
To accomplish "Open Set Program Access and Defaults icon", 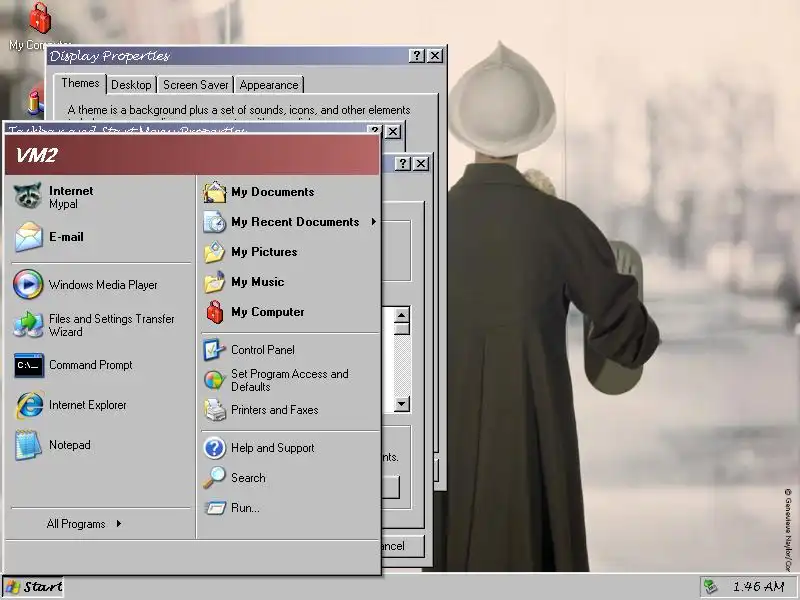I will point(214,380).
